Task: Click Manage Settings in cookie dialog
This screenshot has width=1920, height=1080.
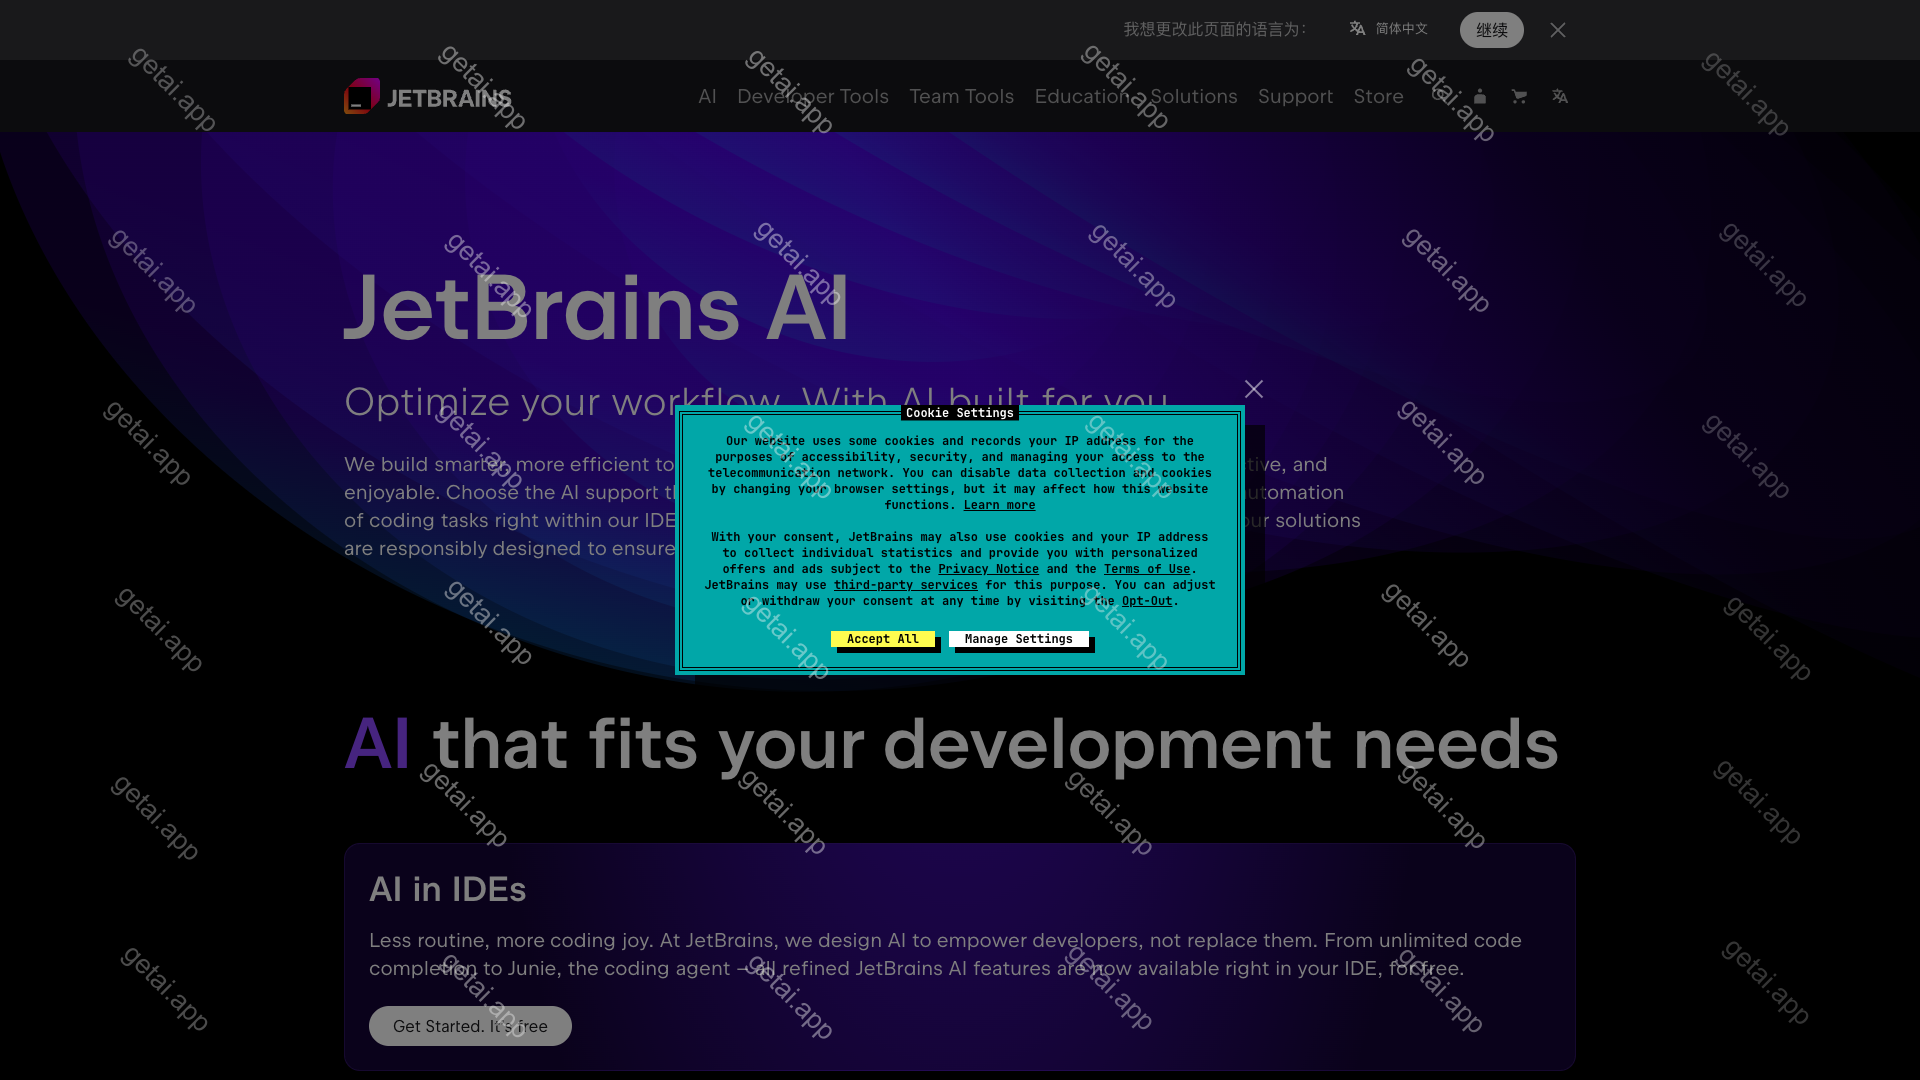Action: (1019, 639)
